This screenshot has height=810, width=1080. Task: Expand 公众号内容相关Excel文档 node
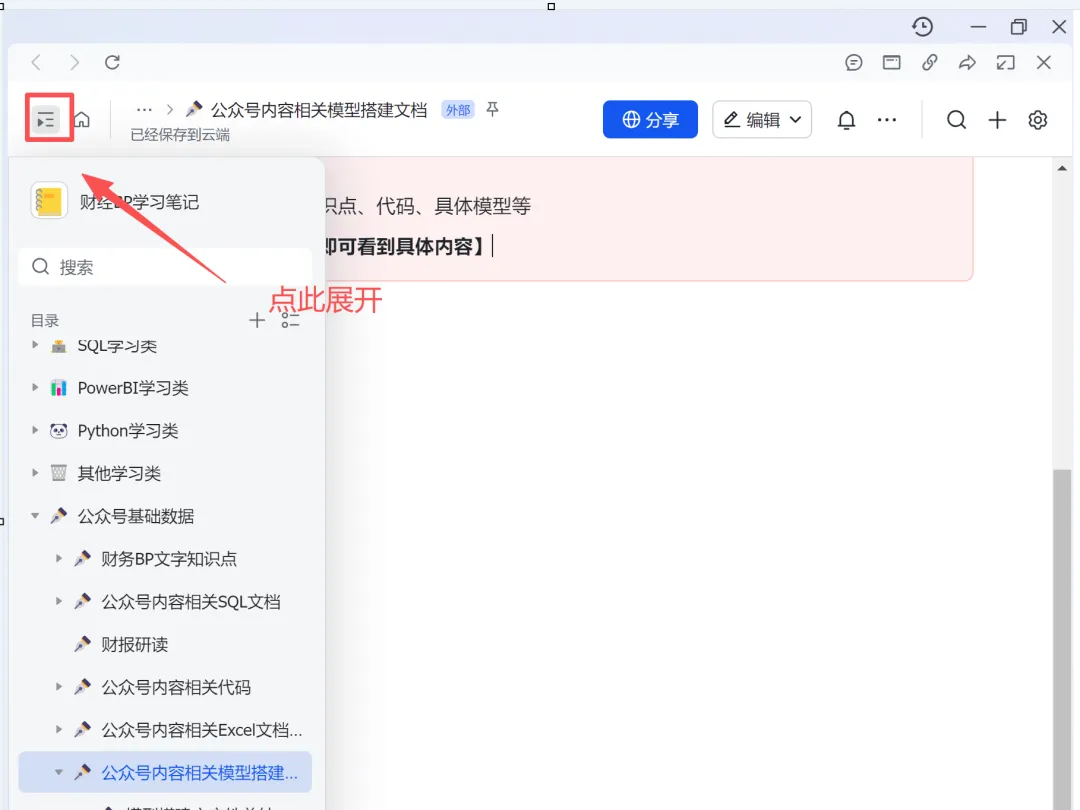(x=59, y=729)
